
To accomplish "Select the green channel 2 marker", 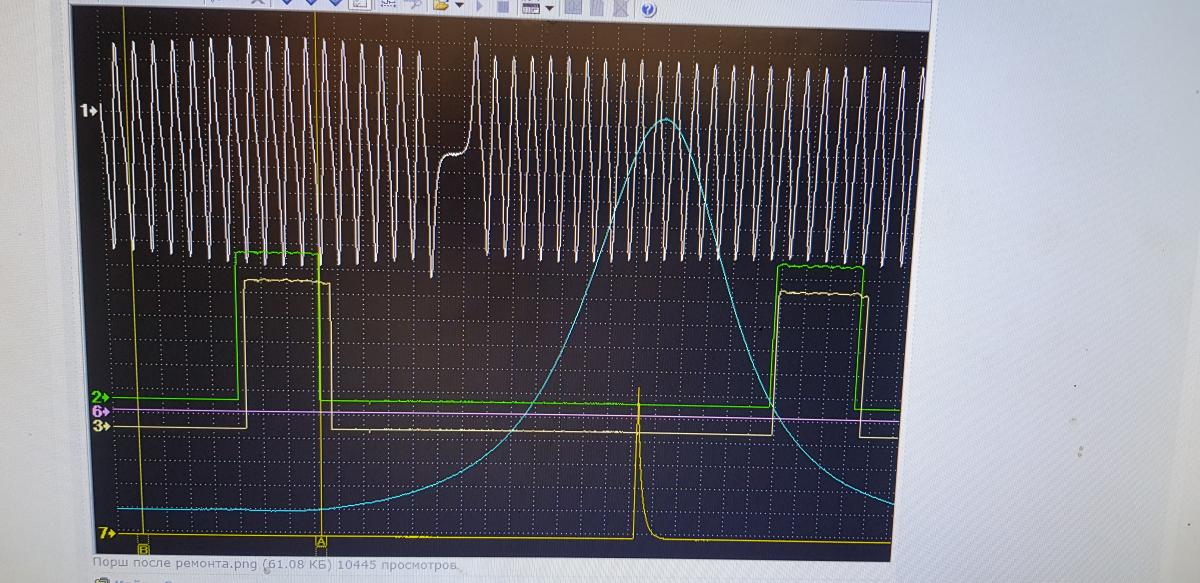I will point(100,397).
